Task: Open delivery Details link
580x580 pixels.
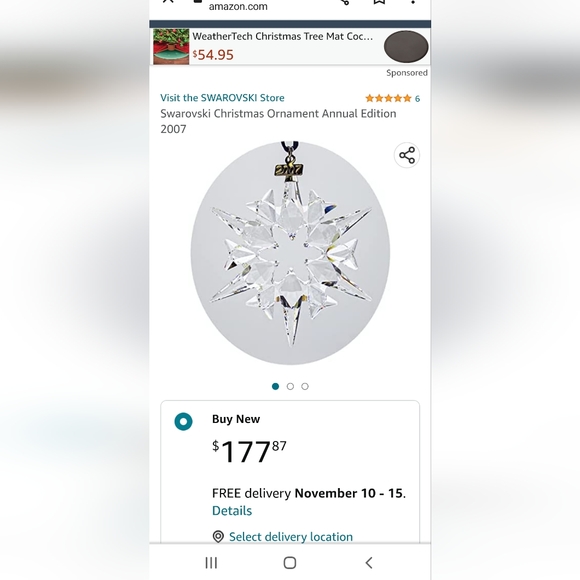Action: coord(232,511)
